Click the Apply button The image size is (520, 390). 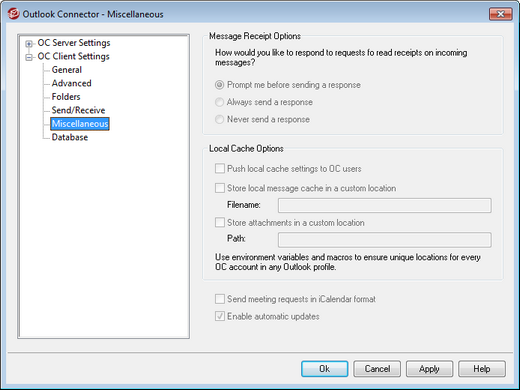click(x=429, y=369)
